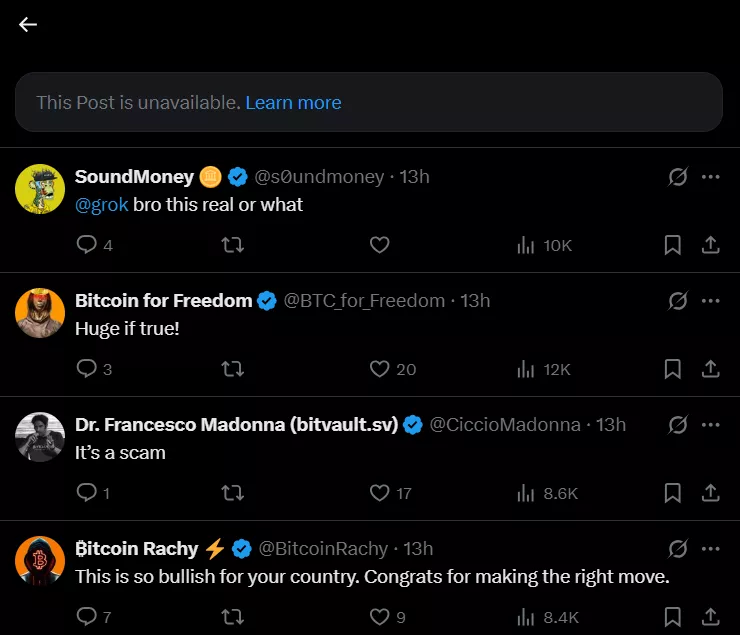
Task: Open more options for Dr. Francesco Madonna's post
Action: tap(711, 425)
